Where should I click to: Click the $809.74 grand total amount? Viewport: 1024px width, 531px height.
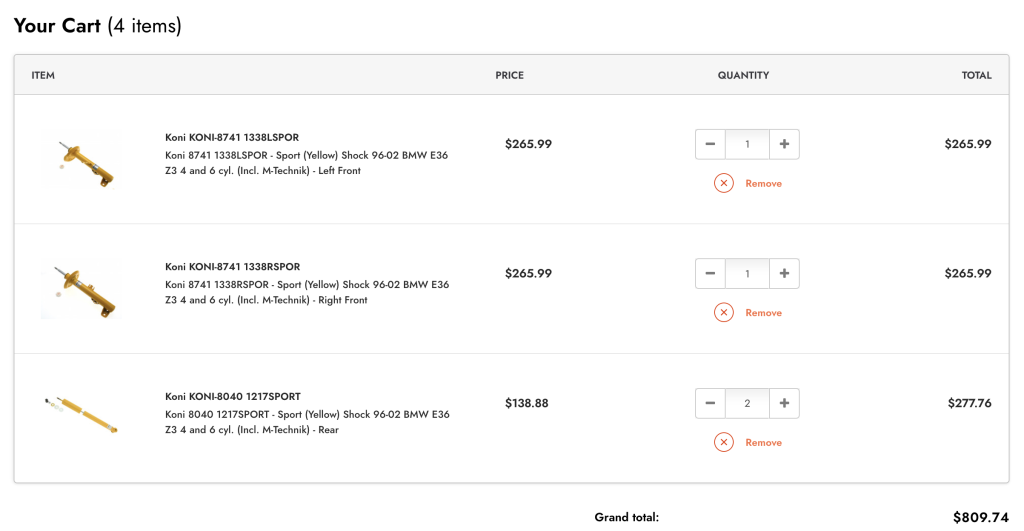click(981, 517)
